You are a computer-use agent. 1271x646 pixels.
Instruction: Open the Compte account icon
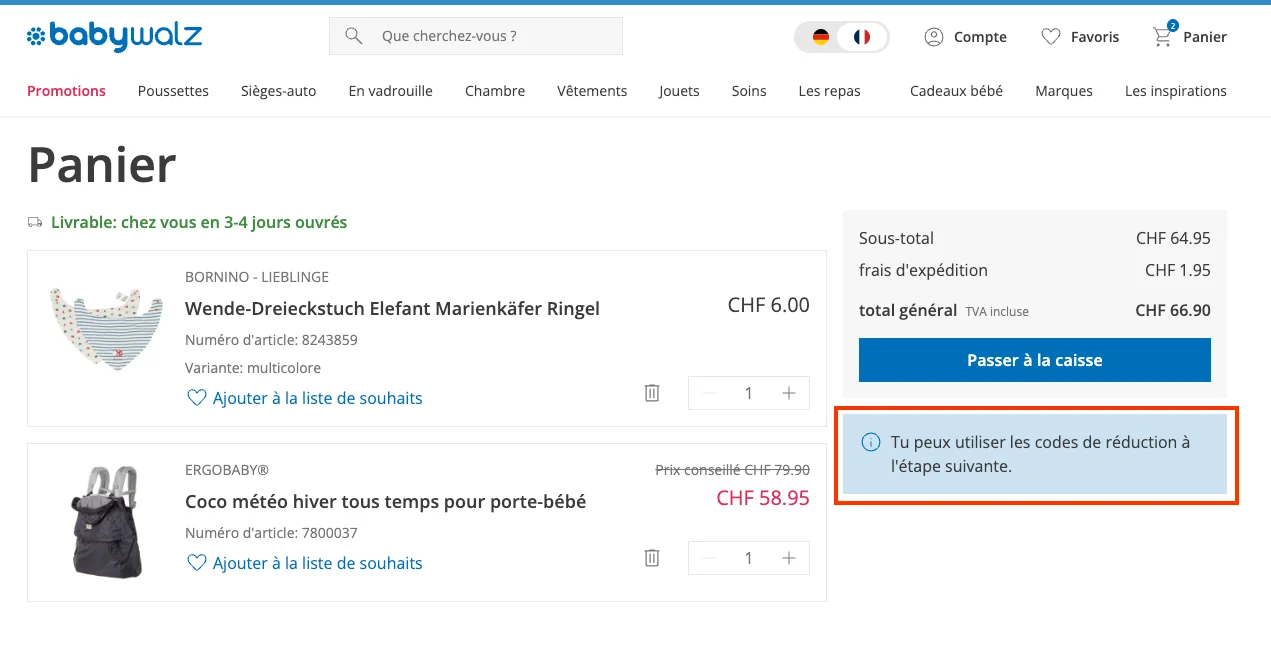click(x=935, y=36)
